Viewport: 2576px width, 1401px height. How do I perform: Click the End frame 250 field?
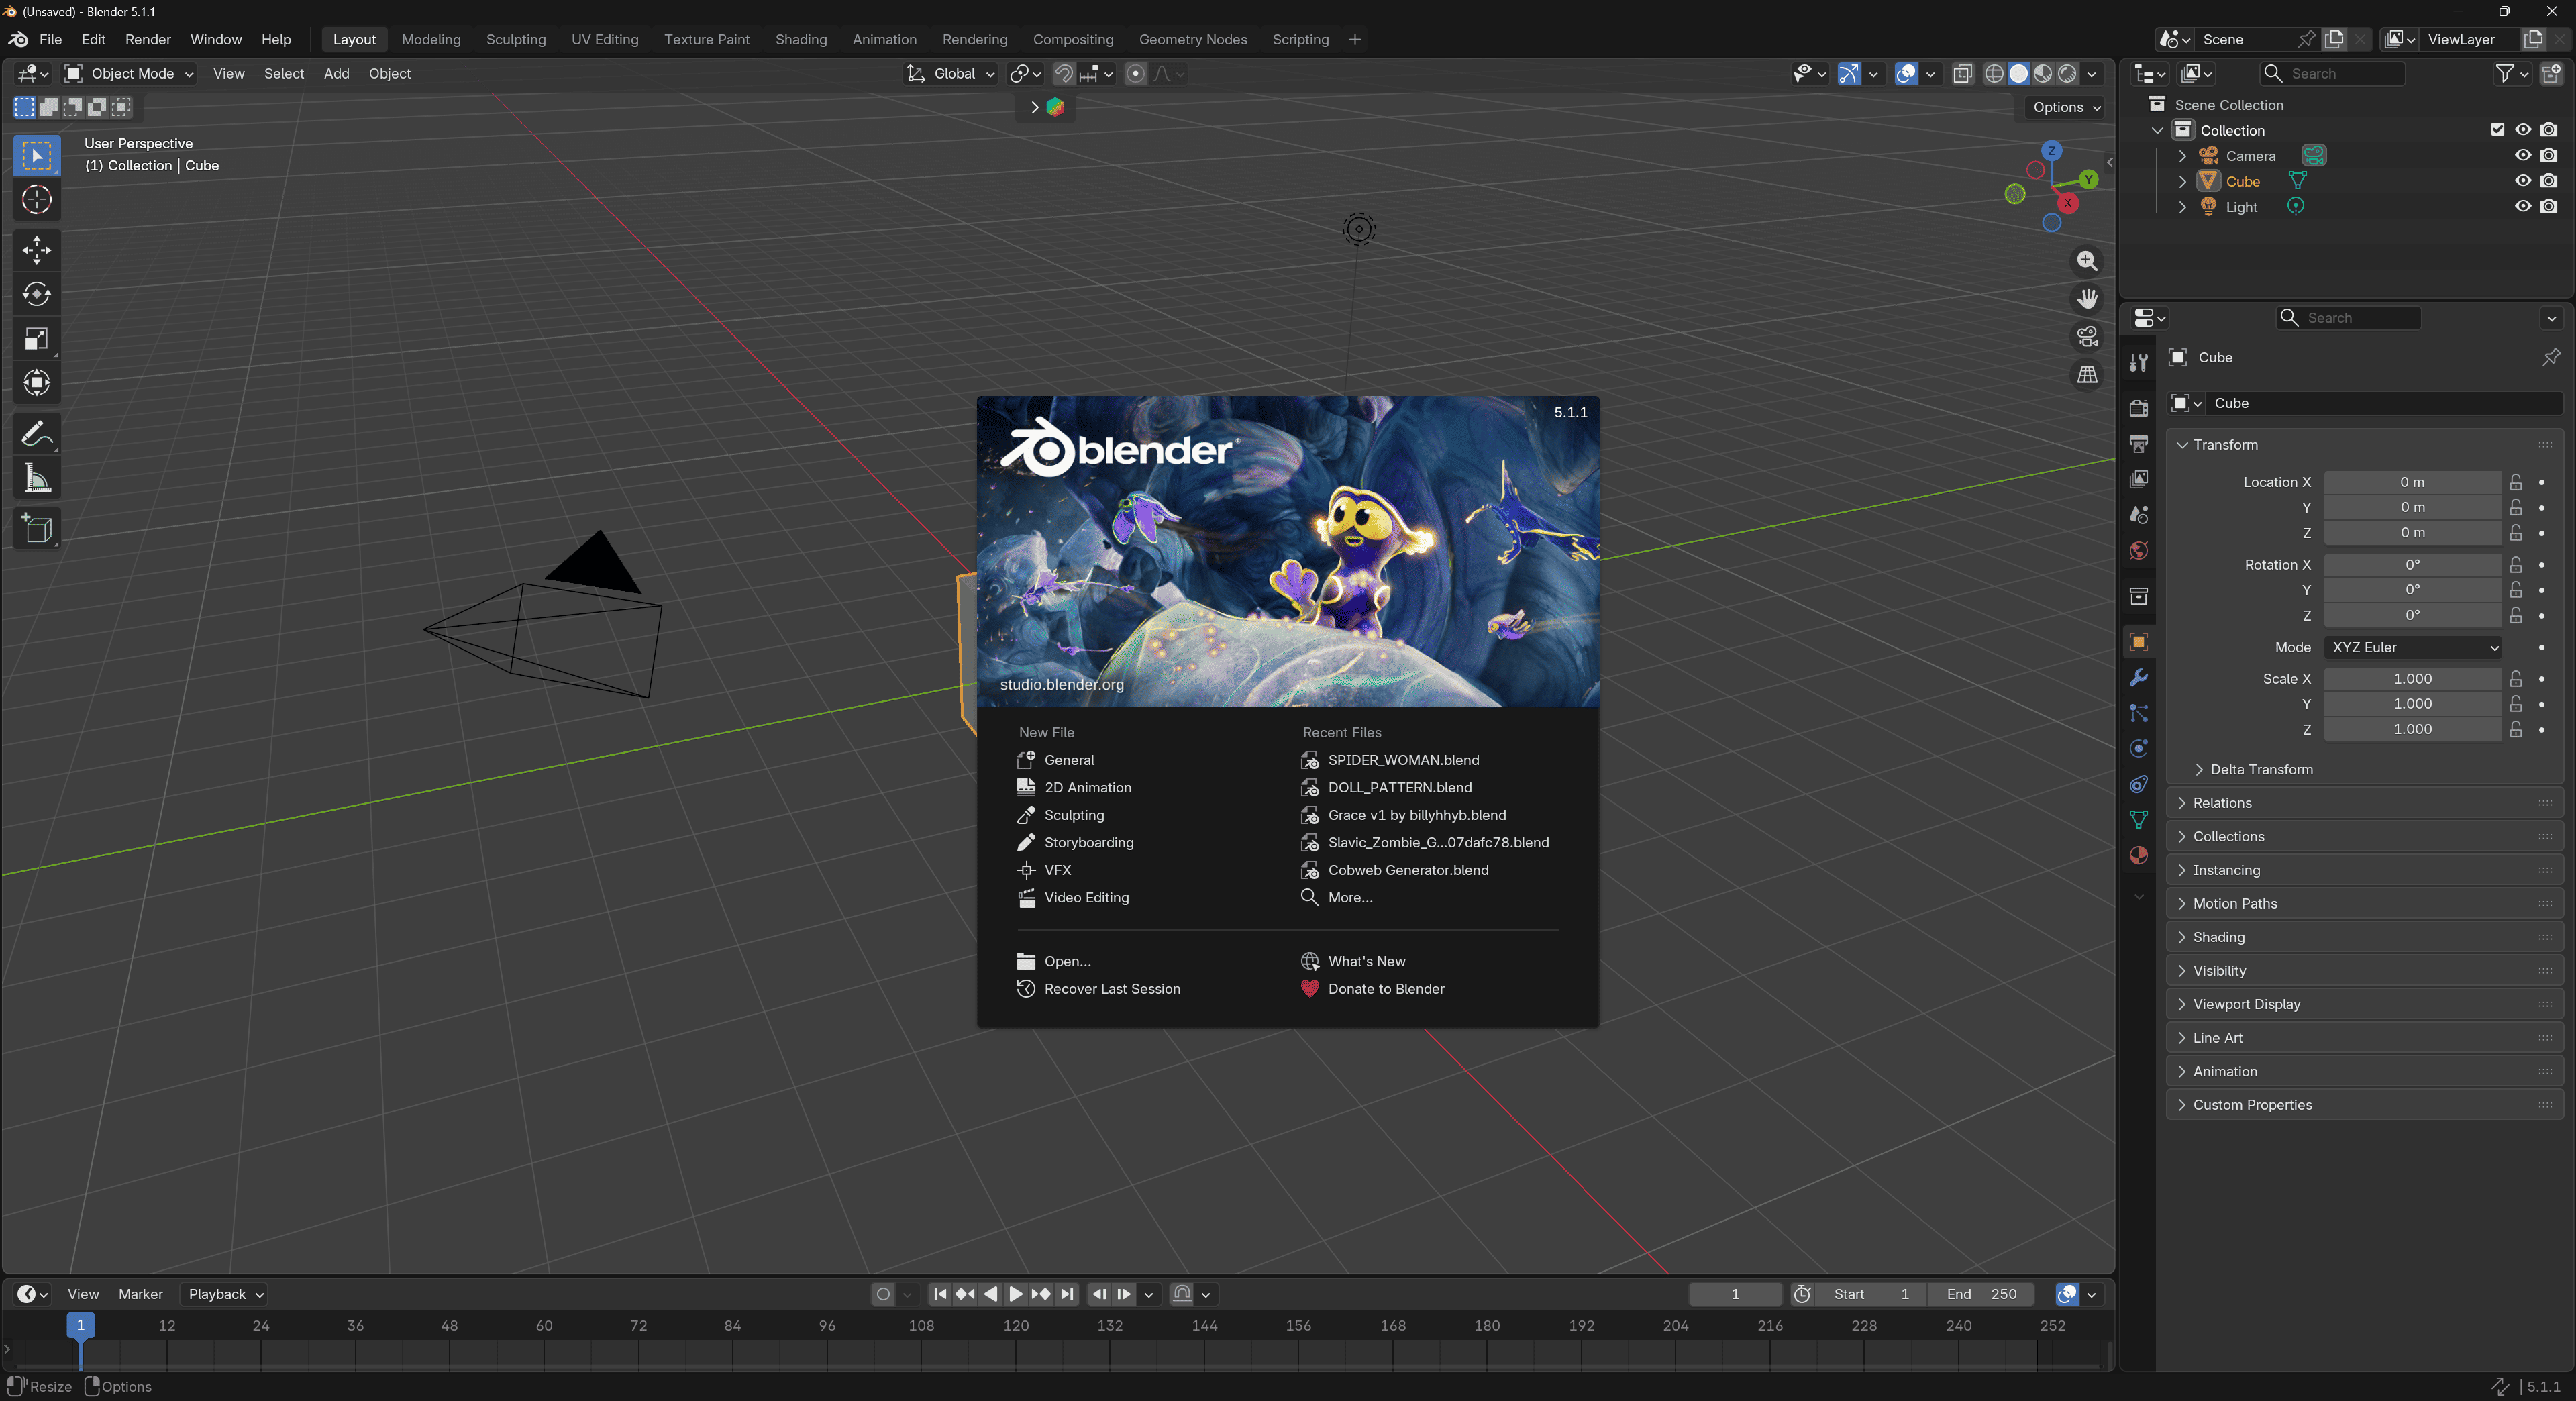tap(1981, 1294)
